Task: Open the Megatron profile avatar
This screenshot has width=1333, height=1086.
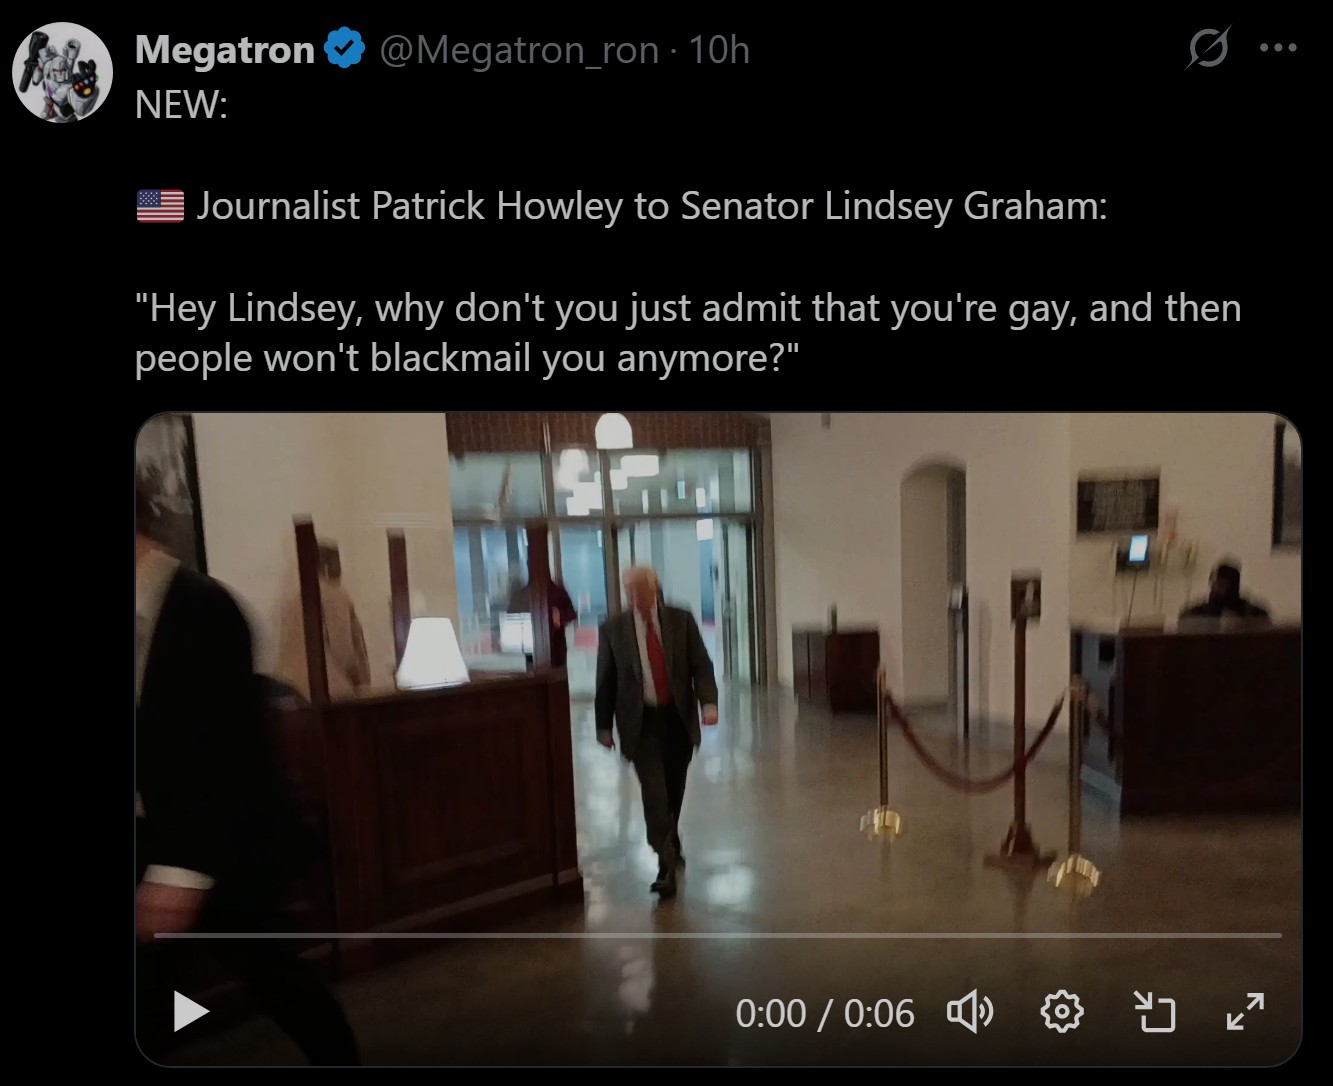Action: pos(62,72)
